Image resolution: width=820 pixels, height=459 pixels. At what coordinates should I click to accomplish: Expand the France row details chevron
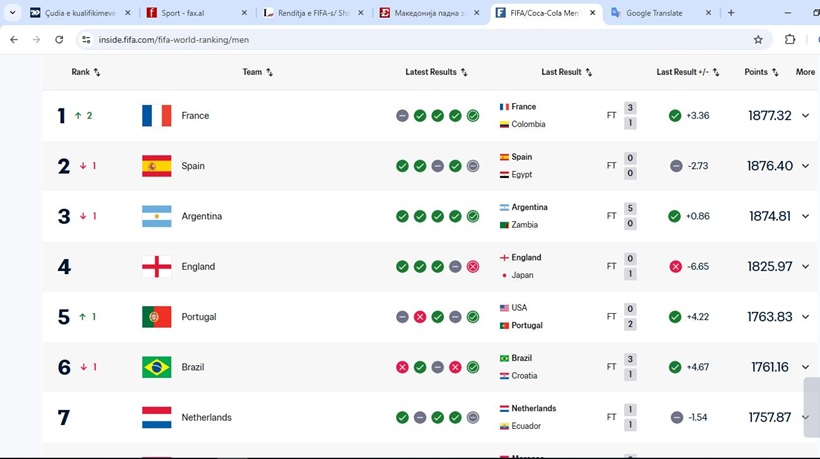(805, 116)
